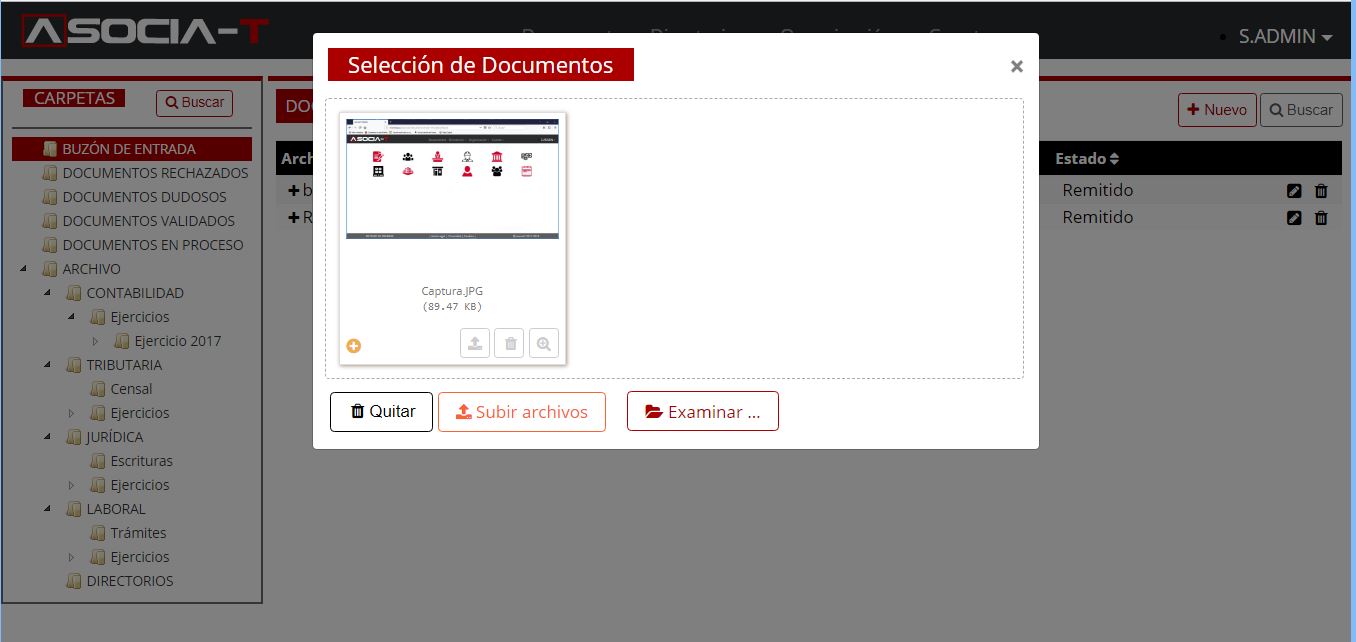
Task: Click the Captura.JPG file name
Action: pos(452,292)
